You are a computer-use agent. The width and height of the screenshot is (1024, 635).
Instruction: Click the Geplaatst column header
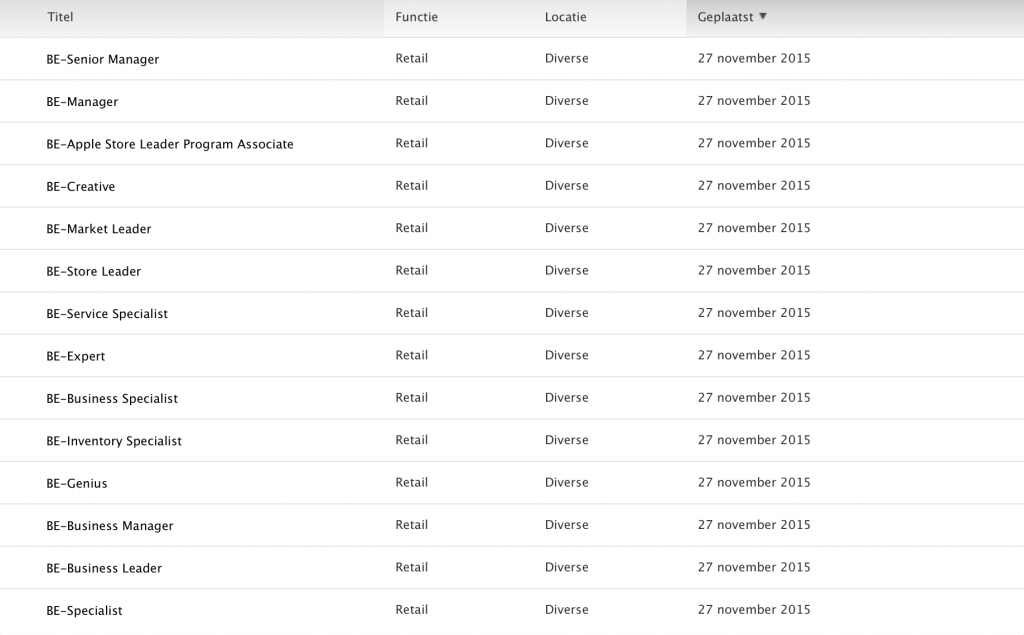(x=726, y=17)
